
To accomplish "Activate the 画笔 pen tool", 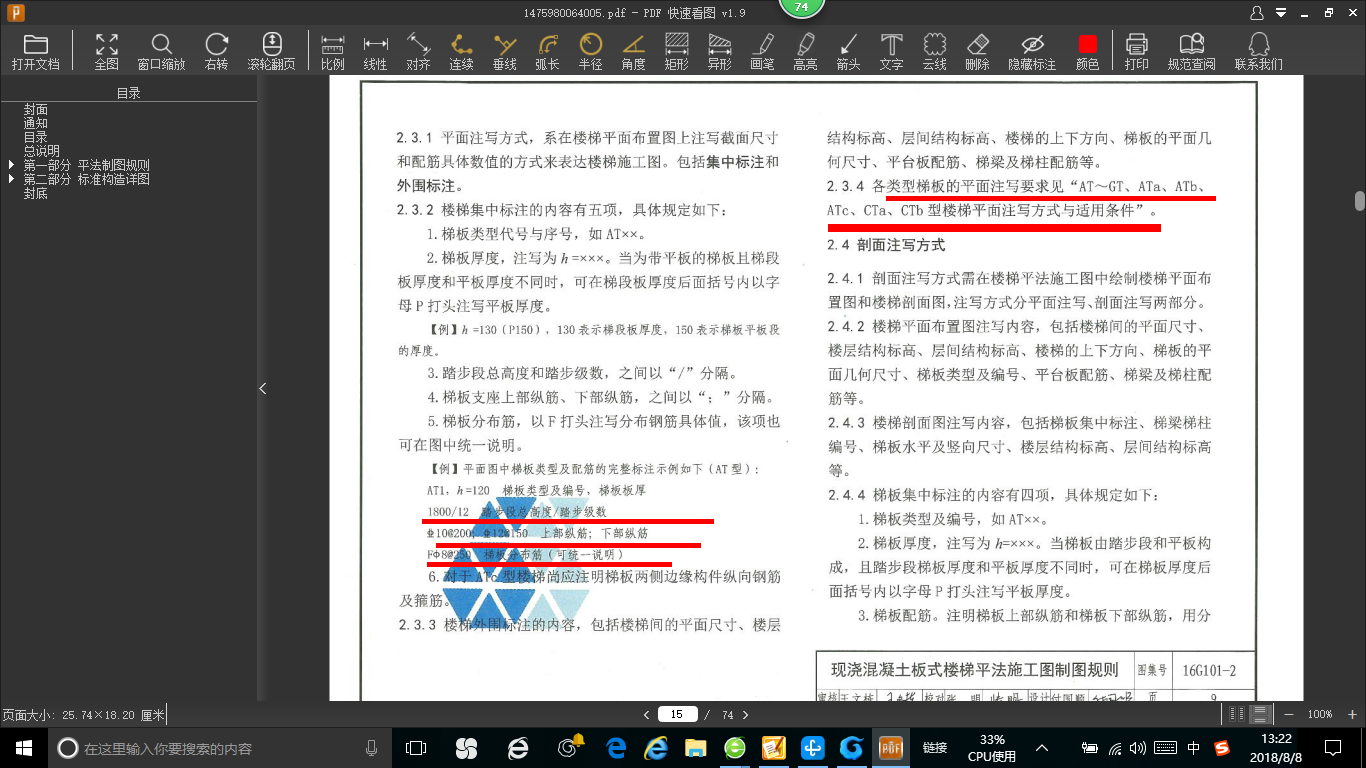I will tap(762, 51).
